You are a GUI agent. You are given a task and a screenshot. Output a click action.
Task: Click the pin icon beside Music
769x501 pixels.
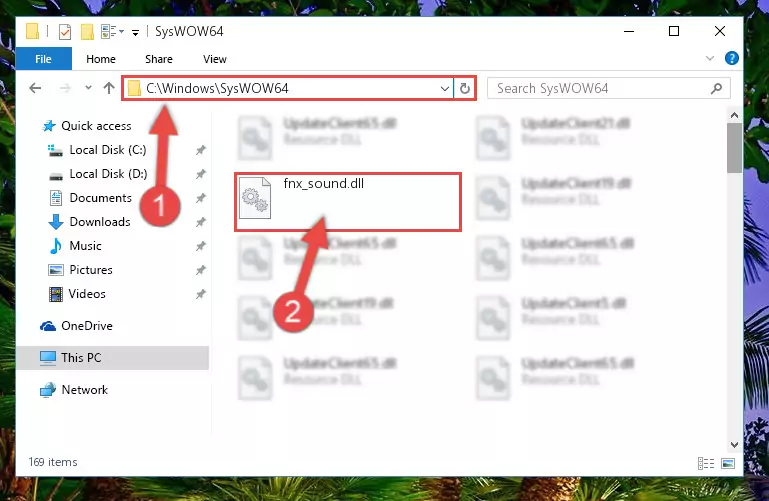(x=201, y=246)
